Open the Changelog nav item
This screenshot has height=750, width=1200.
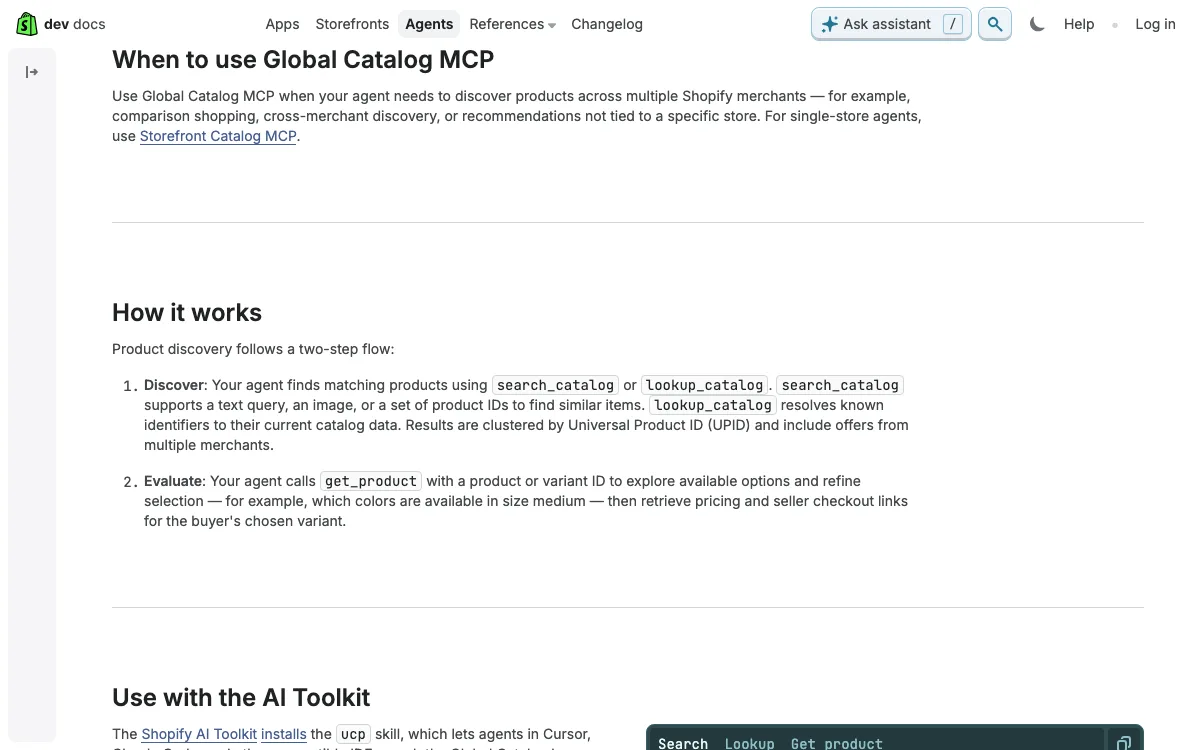point(607,24)
